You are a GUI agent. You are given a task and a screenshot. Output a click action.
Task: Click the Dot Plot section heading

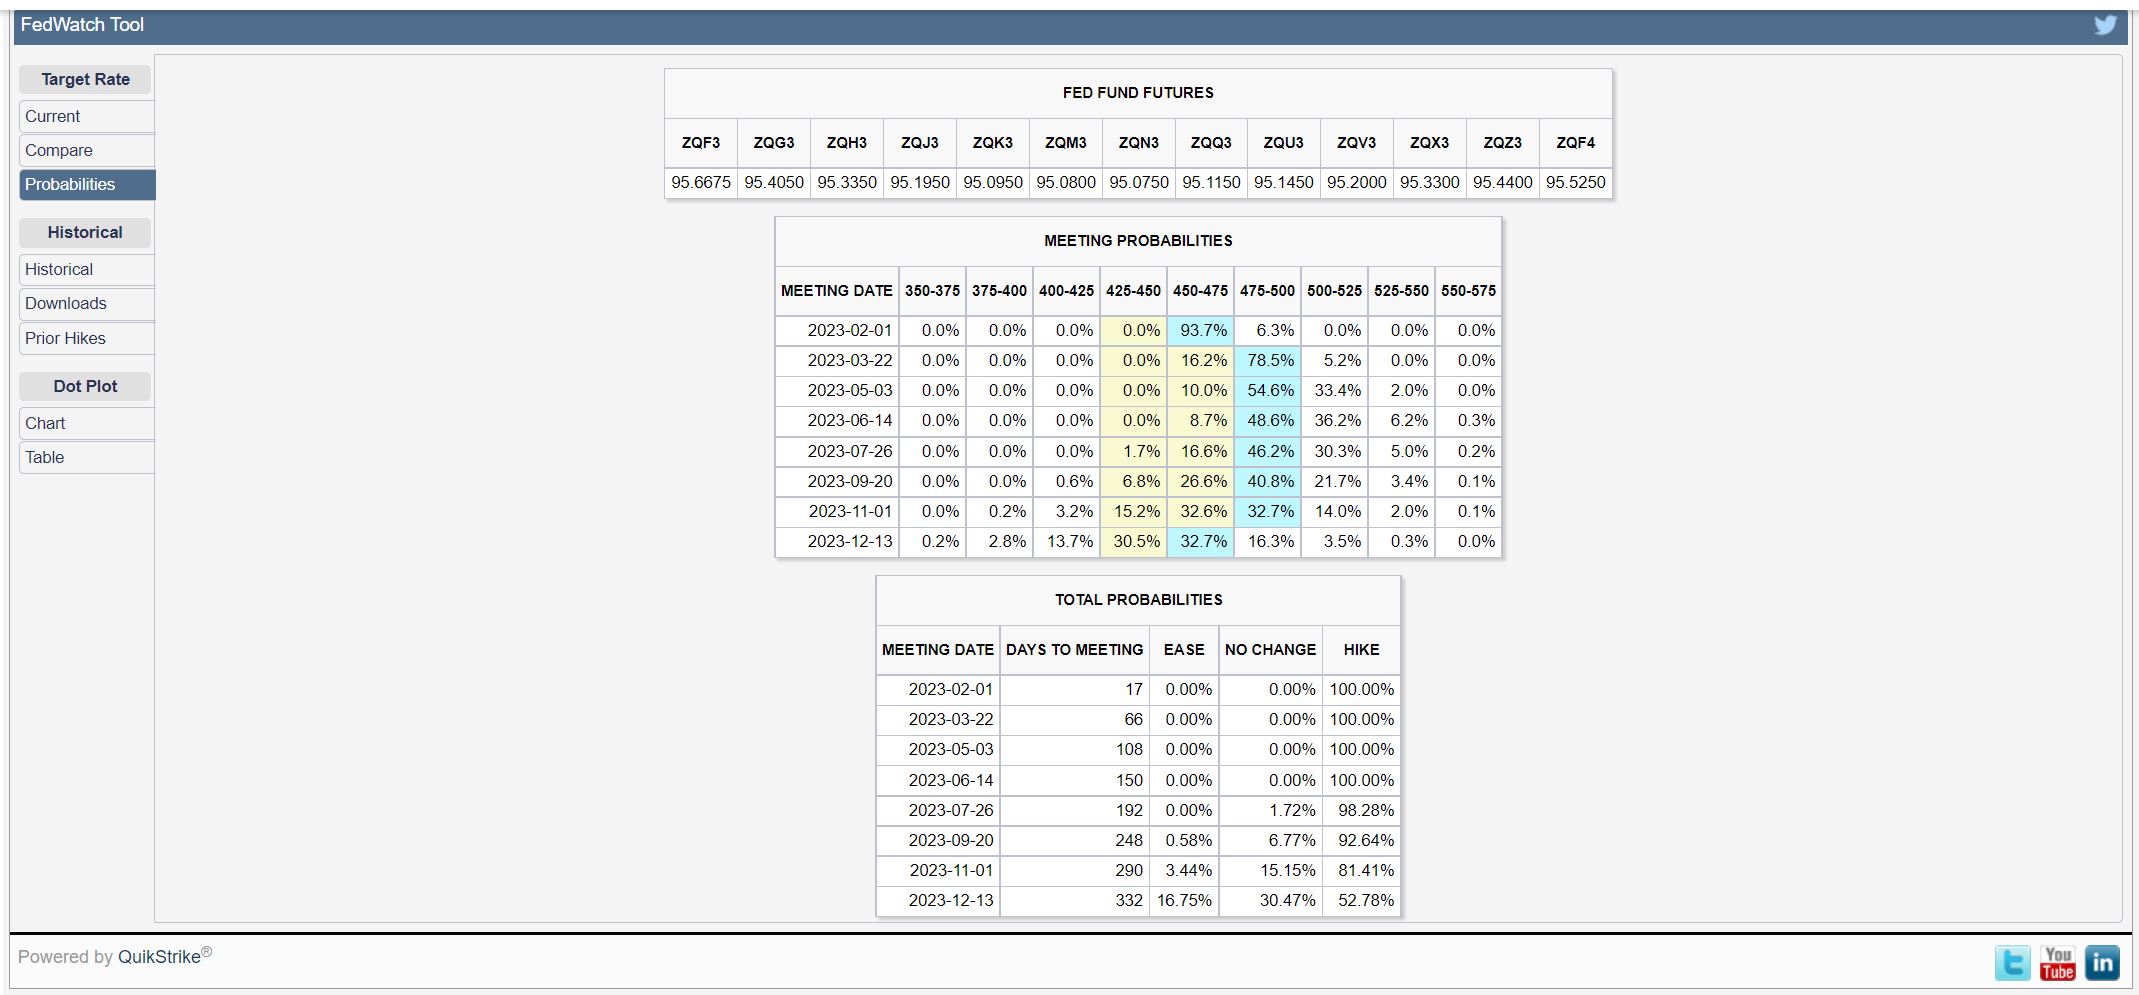tap(85, 386)
